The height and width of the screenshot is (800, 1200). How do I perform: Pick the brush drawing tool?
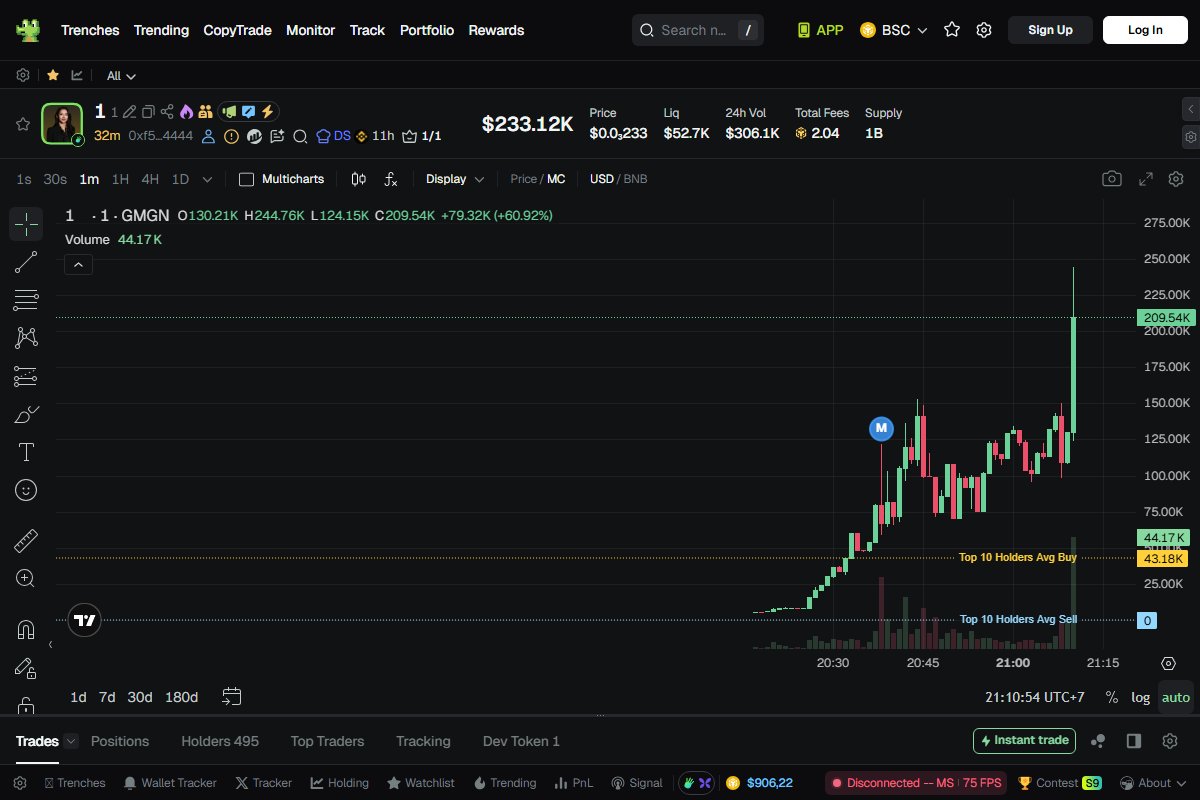[x=26, y=414]
